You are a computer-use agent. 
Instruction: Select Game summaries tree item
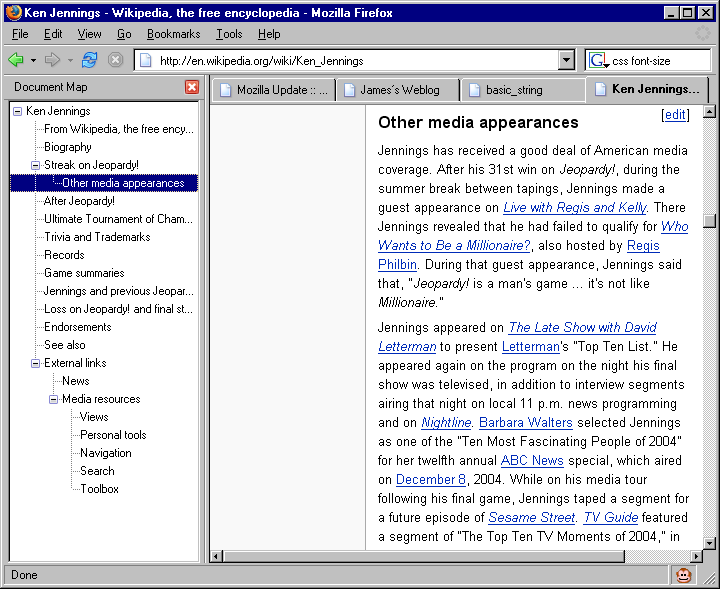coord(84,273)
